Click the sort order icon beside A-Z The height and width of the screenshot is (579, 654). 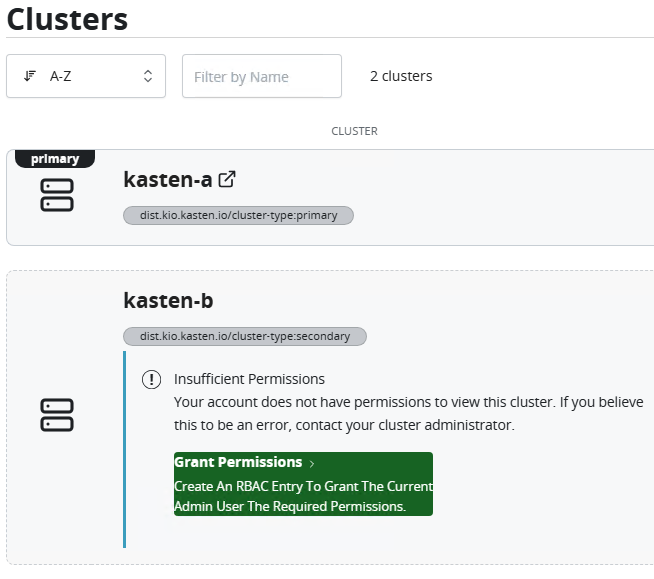click(30, 76)
